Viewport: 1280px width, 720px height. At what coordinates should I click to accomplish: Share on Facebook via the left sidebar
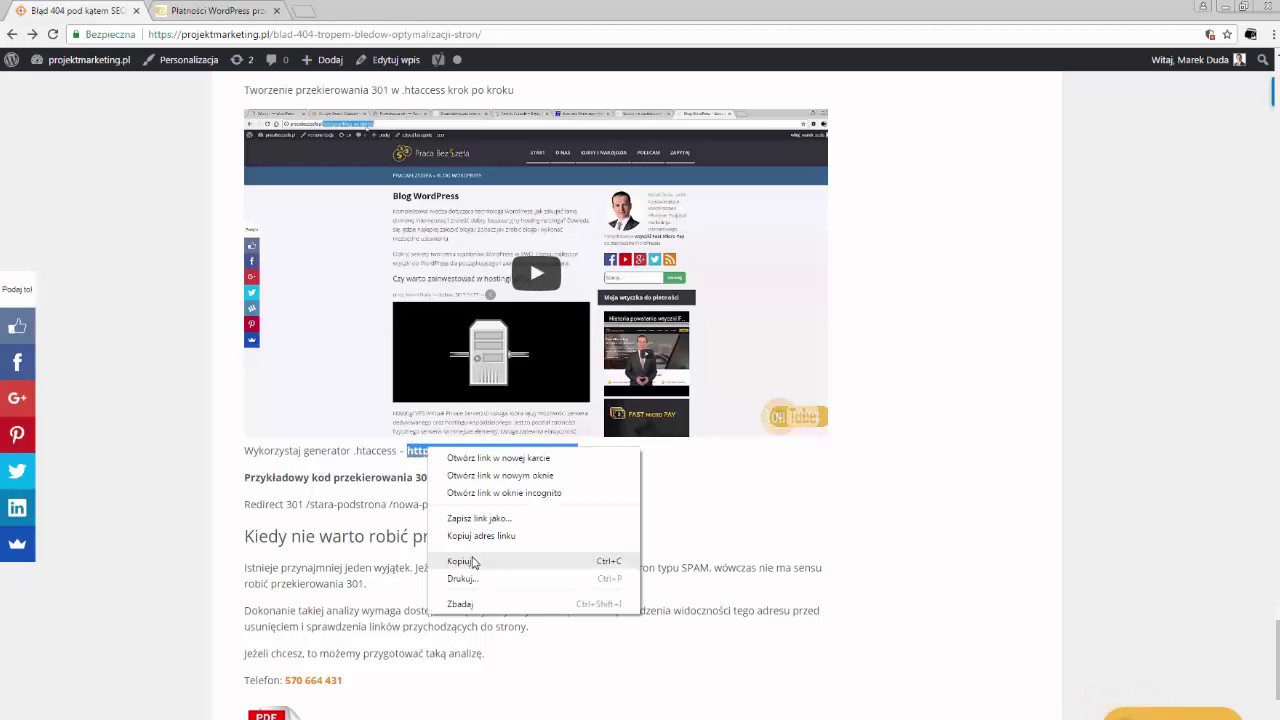17,362
